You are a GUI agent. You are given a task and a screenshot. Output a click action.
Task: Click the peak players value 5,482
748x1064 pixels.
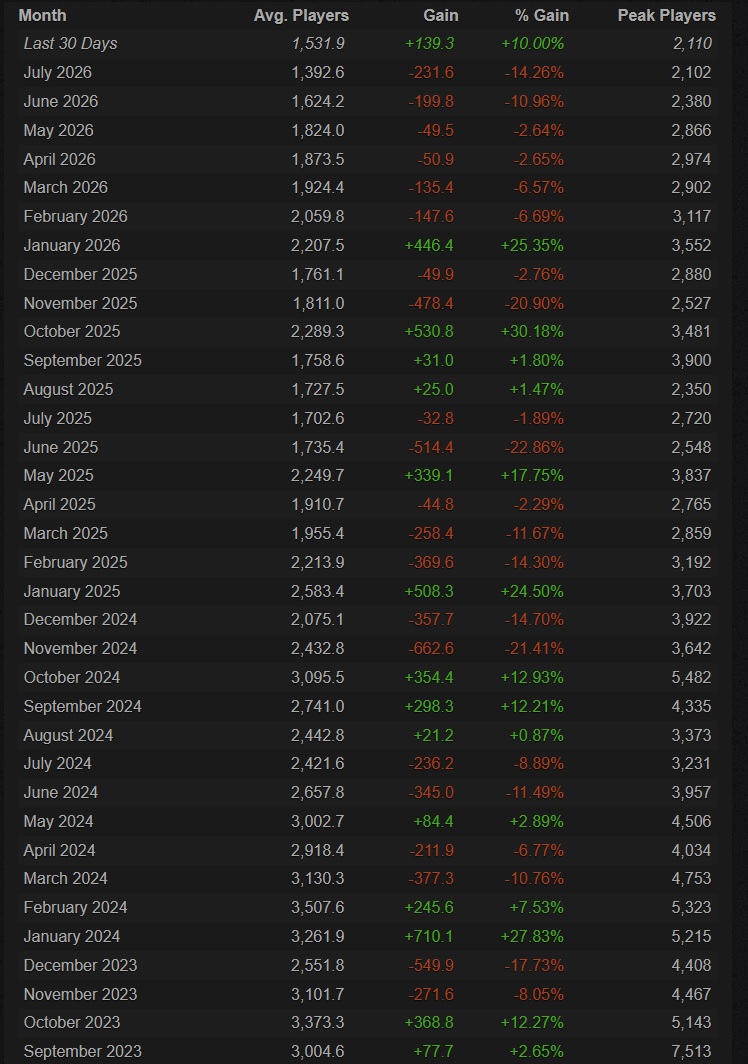click(x=692, y=677)
